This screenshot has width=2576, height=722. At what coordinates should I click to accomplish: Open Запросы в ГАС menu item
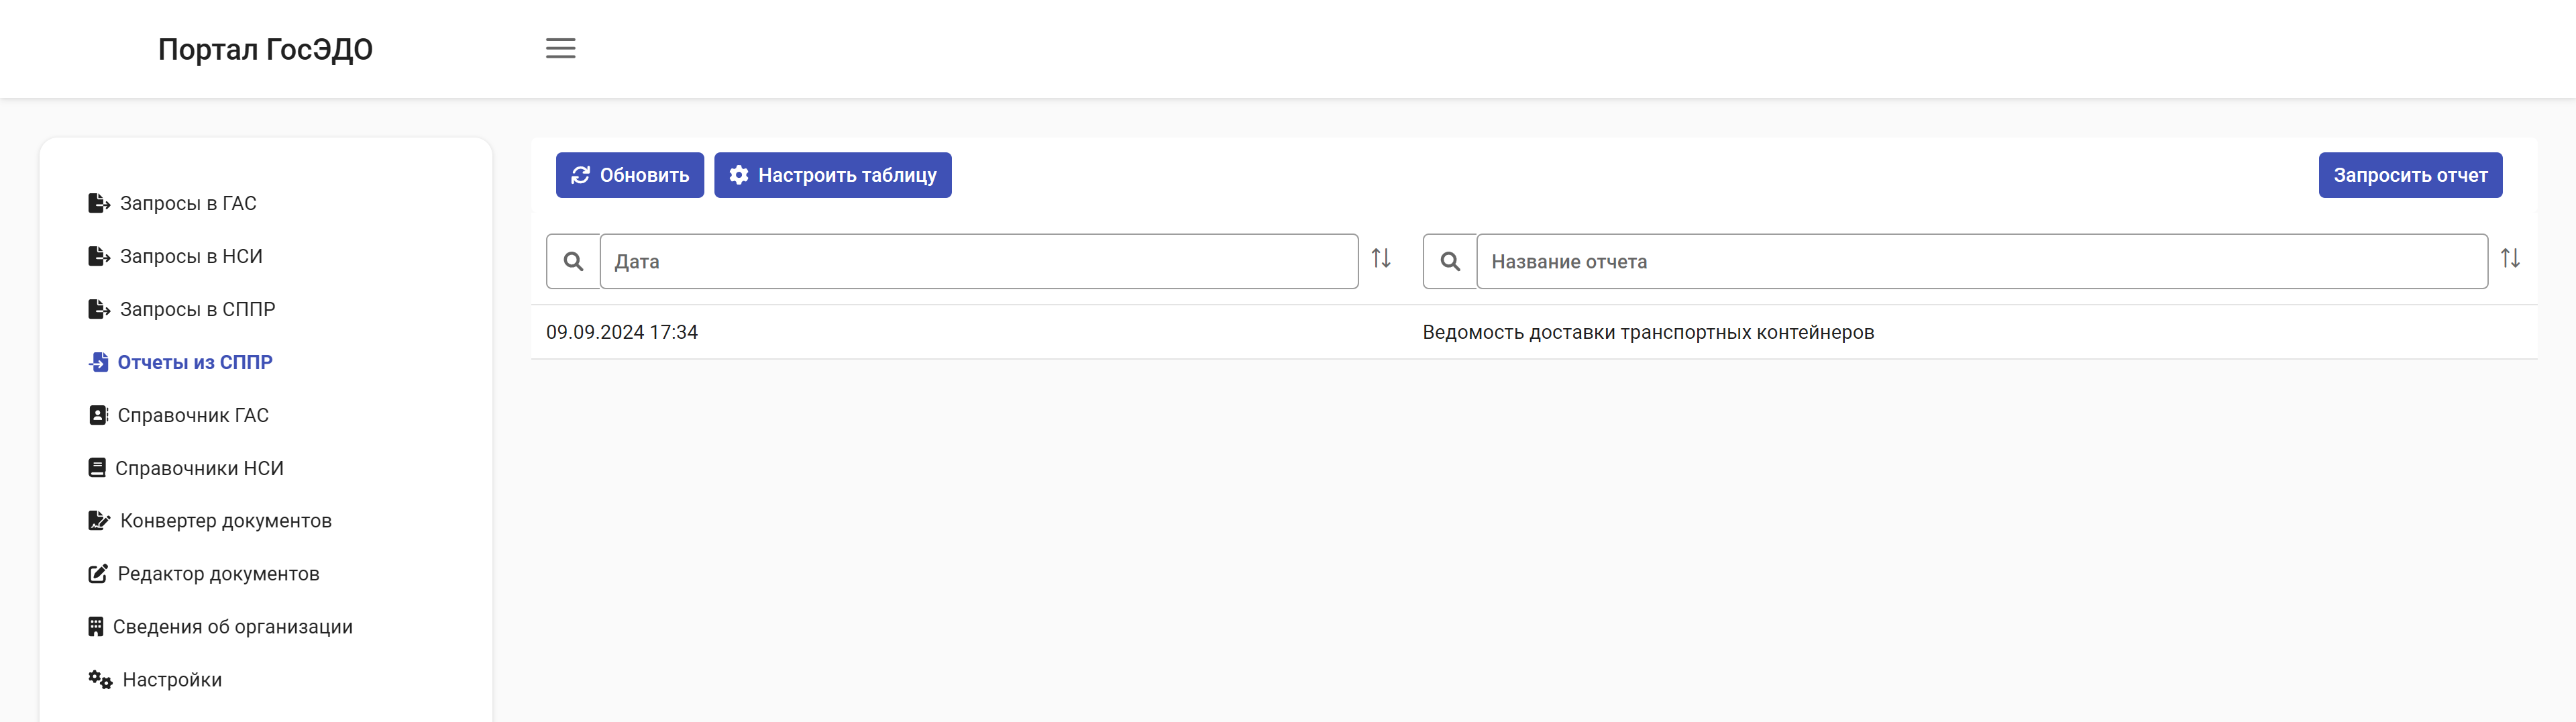click(x=188, y=203)
